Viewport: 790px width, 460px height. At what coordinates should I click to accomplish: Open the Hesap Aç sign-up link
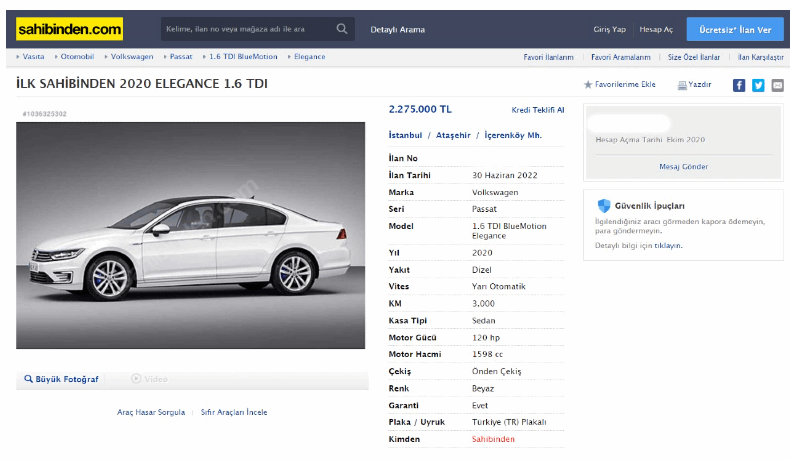(x=656, y=30)
